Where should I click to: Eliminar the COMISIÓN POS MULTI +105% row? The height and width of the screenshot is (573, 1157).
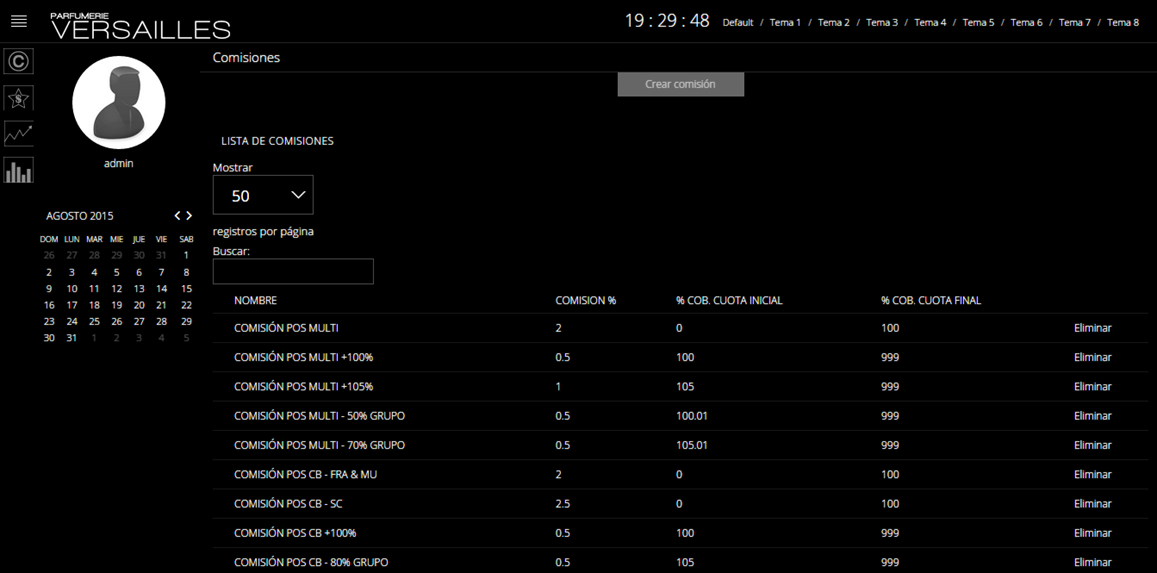click(x=1092, y=386)
